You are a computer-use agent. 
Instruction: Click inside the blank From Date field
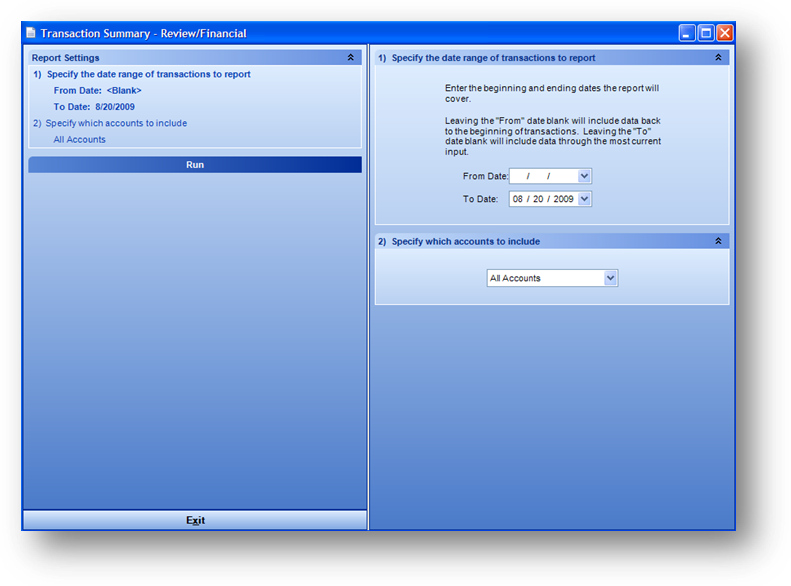click(x=542, y=176)
